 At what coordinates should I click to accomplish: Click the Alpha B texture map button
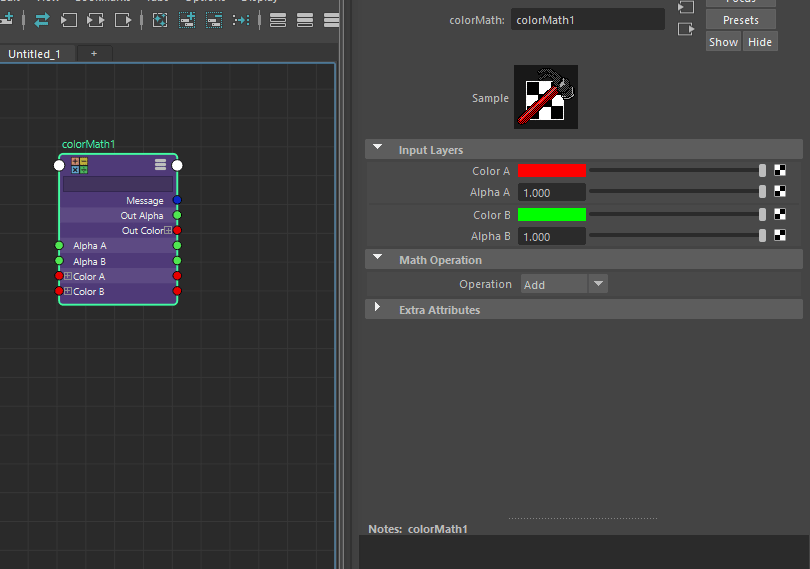780,236
